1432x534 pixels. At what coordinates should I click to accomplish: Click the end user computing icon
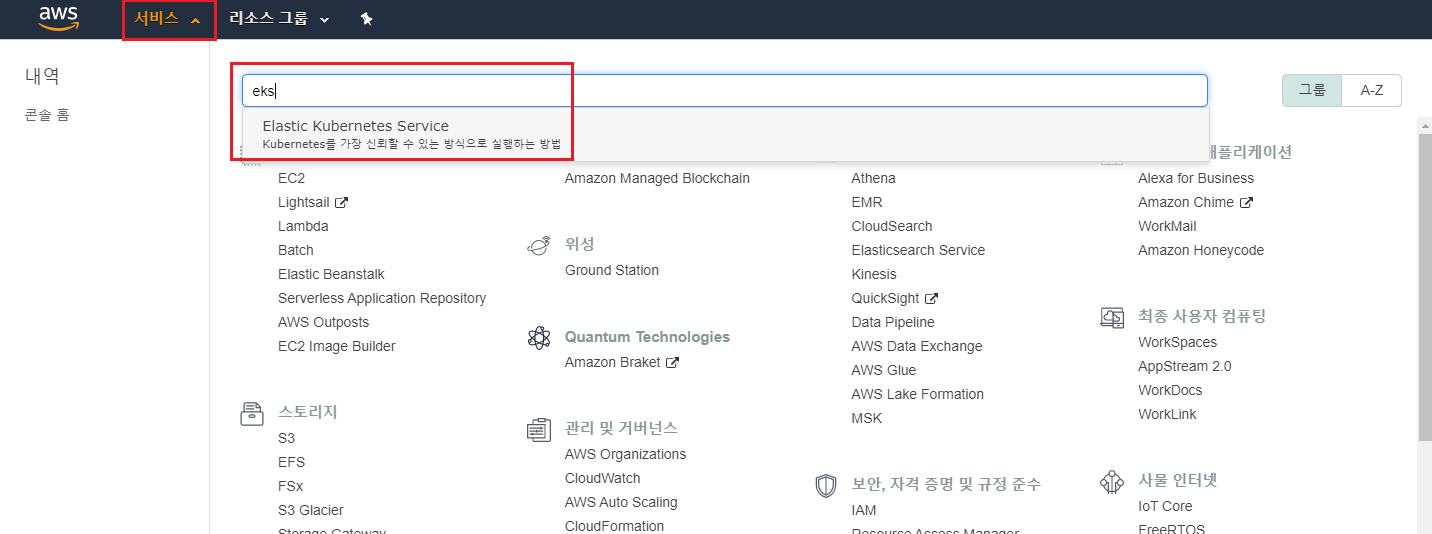click(1112, 317)
